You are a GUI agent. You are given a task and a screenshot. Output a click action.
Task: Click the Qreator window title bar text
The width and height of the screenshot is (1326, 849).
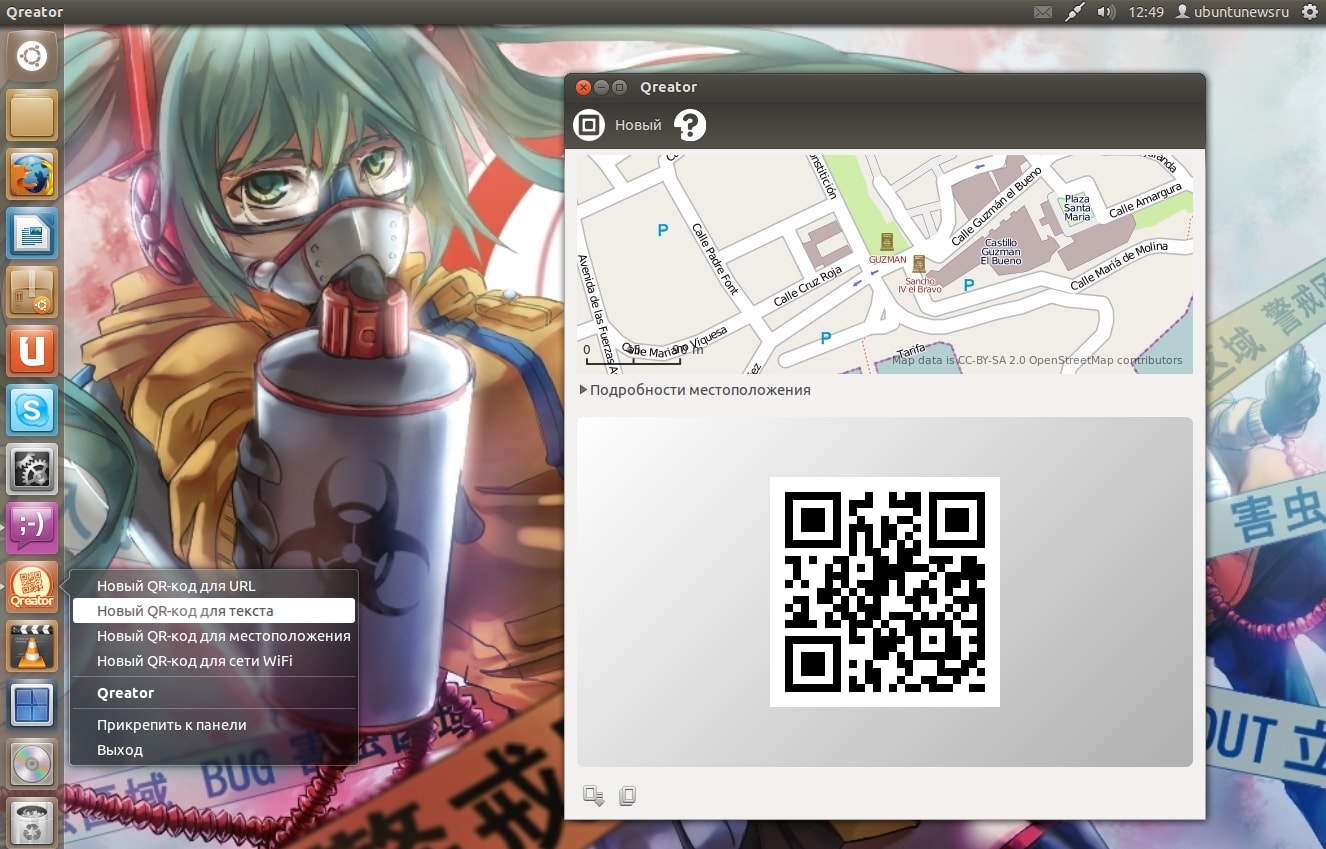669,87
